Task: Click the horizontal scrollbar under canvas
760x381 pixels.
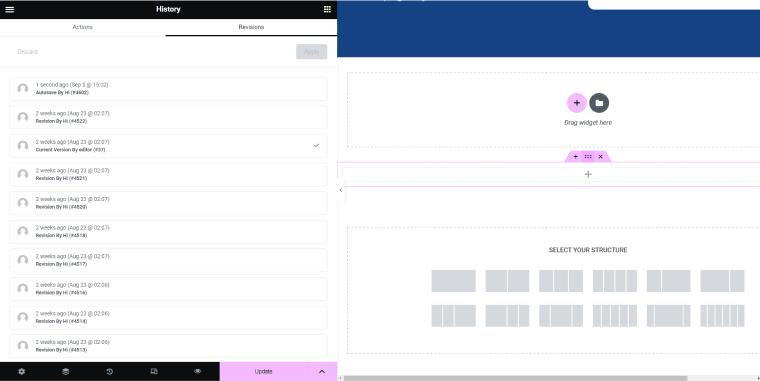Action: [x=515, y=378]
